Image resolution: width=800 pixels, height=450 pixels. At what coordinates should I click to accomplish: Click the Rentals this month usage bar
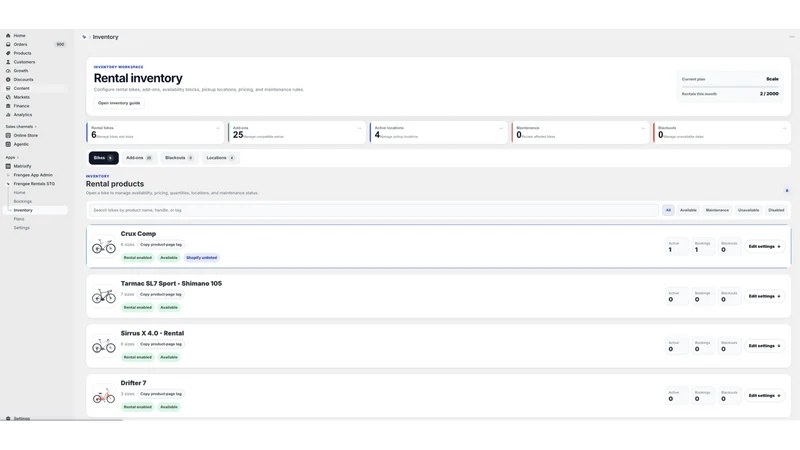(730, 87)
